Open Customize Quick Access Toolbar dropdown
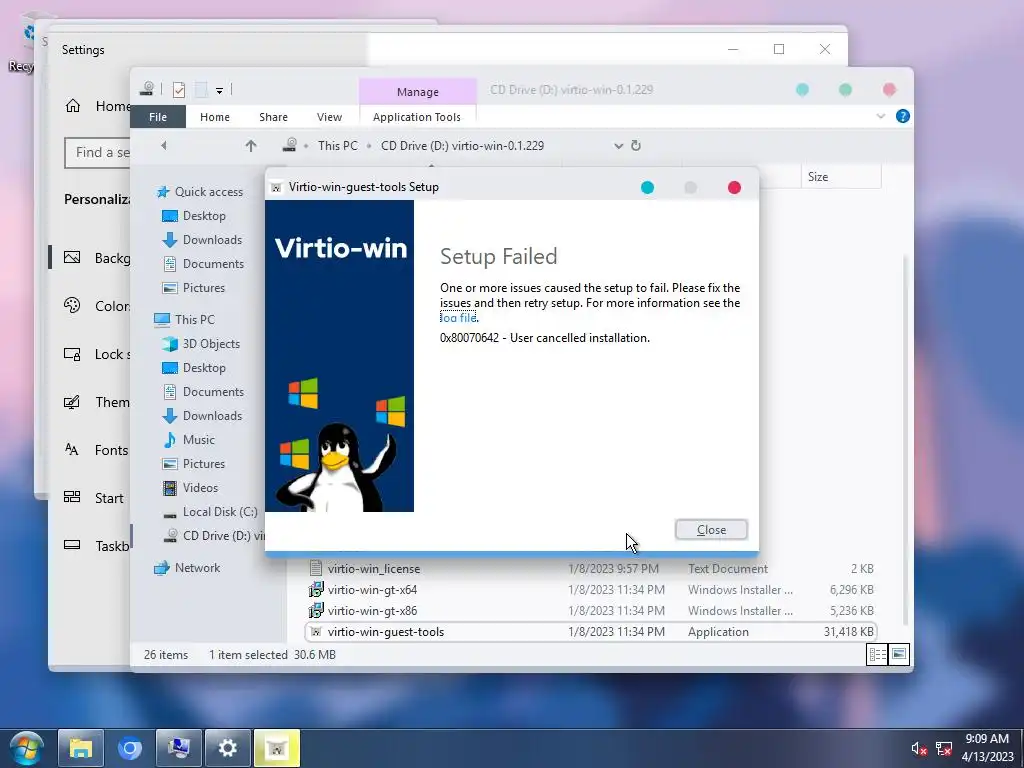1024x768 pixels. tap(219, 91)
